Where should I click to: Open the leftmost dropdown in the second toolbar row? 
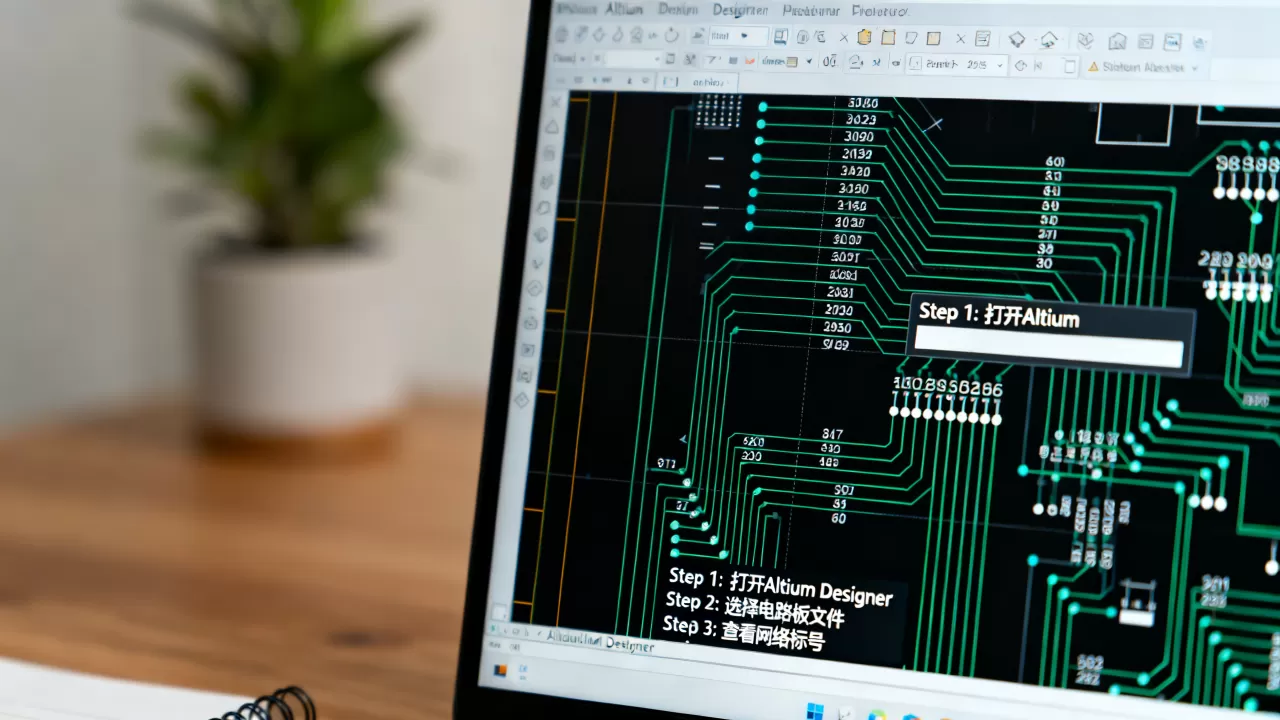click(569, 58)
